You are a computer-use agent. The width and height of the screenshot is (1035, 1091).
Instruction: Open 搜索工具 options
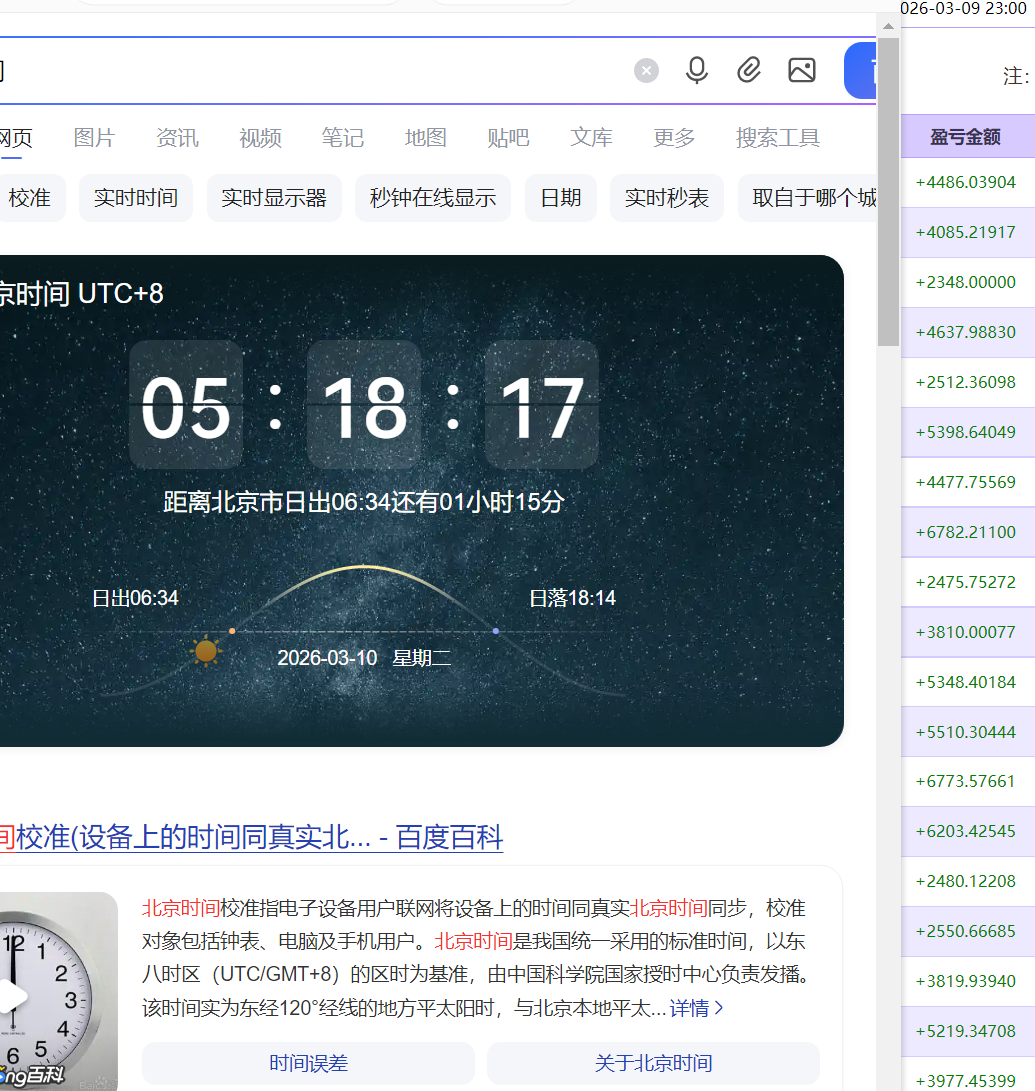[777, 138]
